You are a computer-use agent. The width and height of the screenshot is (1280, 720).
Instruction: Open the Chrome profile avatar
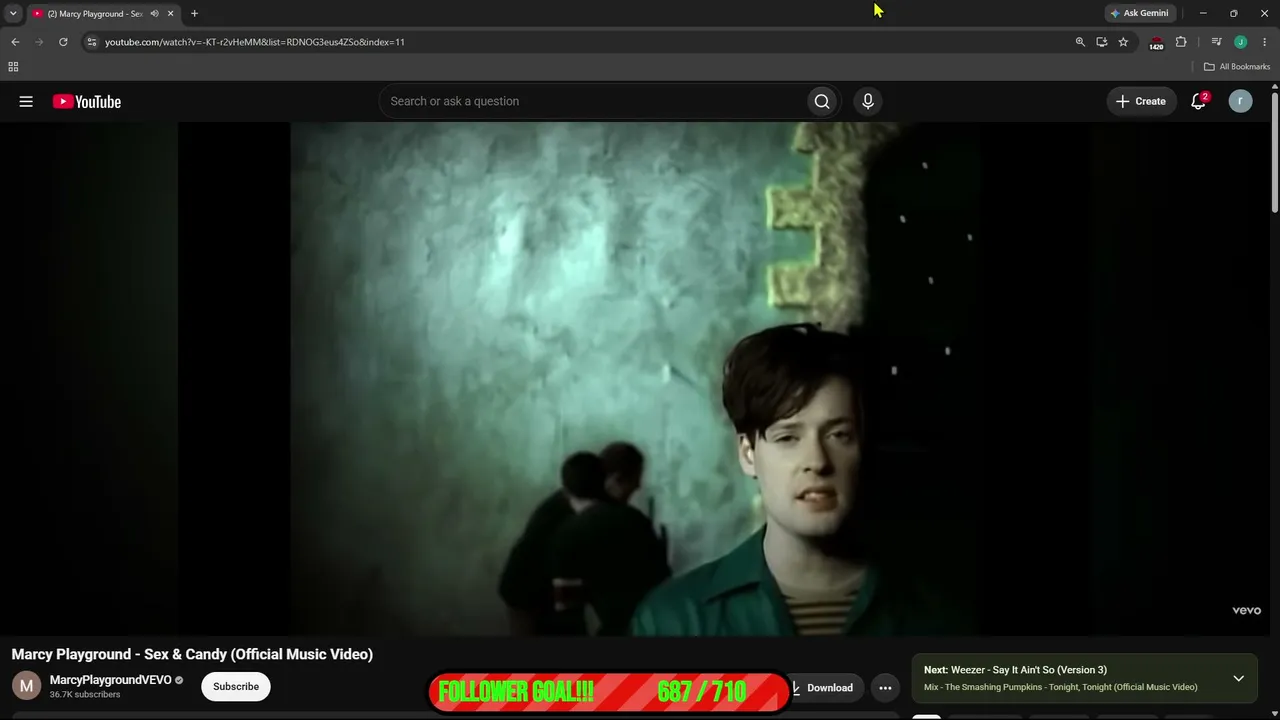coord(1240,42)
